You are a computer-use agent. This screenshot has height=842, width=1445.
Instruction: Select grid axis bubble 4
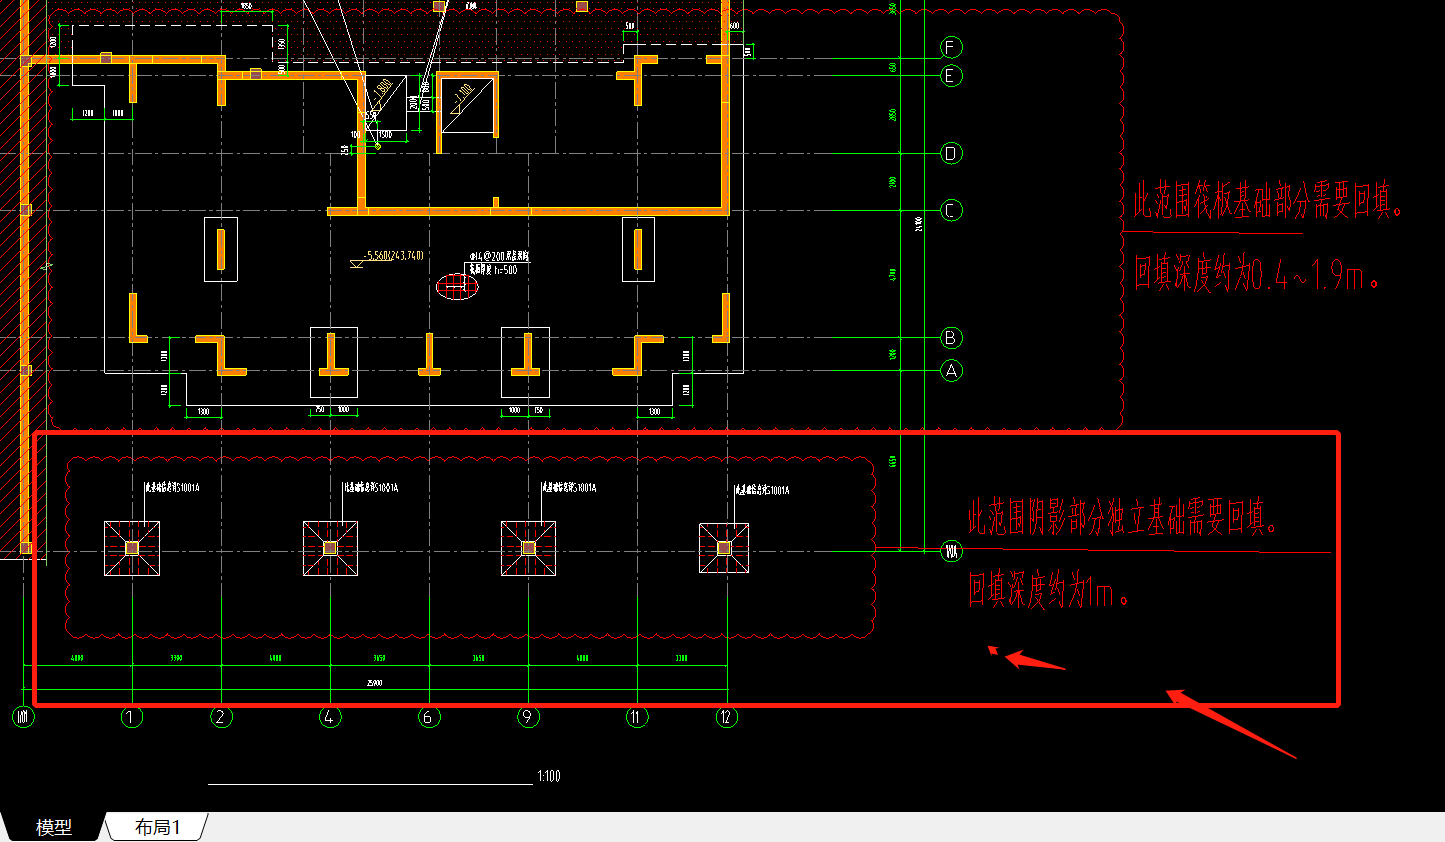[x=330, y=717]
